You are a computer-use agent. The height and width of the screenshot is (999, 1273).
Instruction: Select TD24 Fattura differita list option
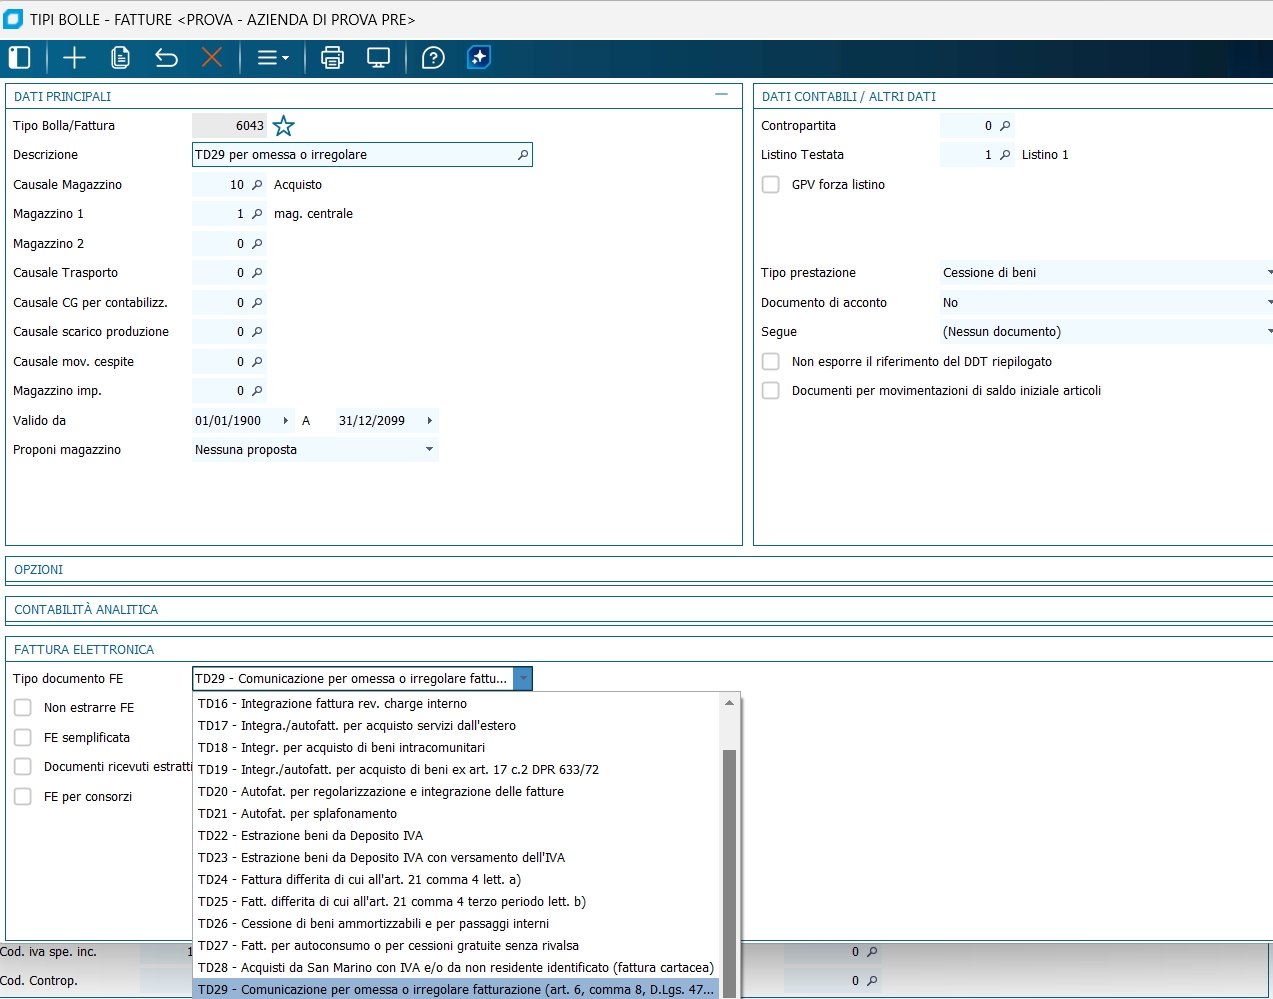359,880
